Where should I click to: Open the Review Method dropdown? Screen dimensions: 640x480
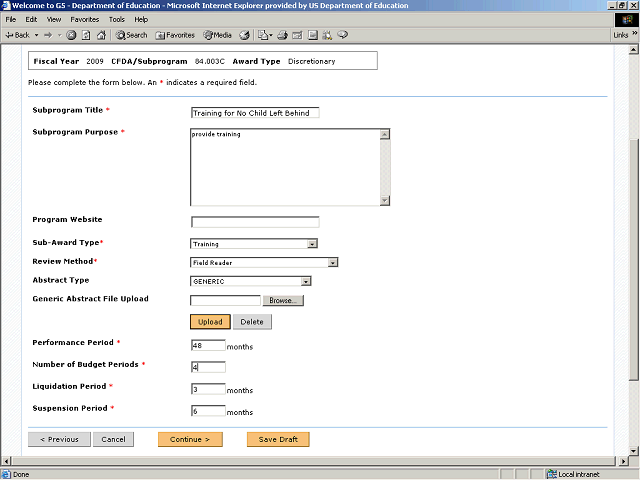pos(264,262)
